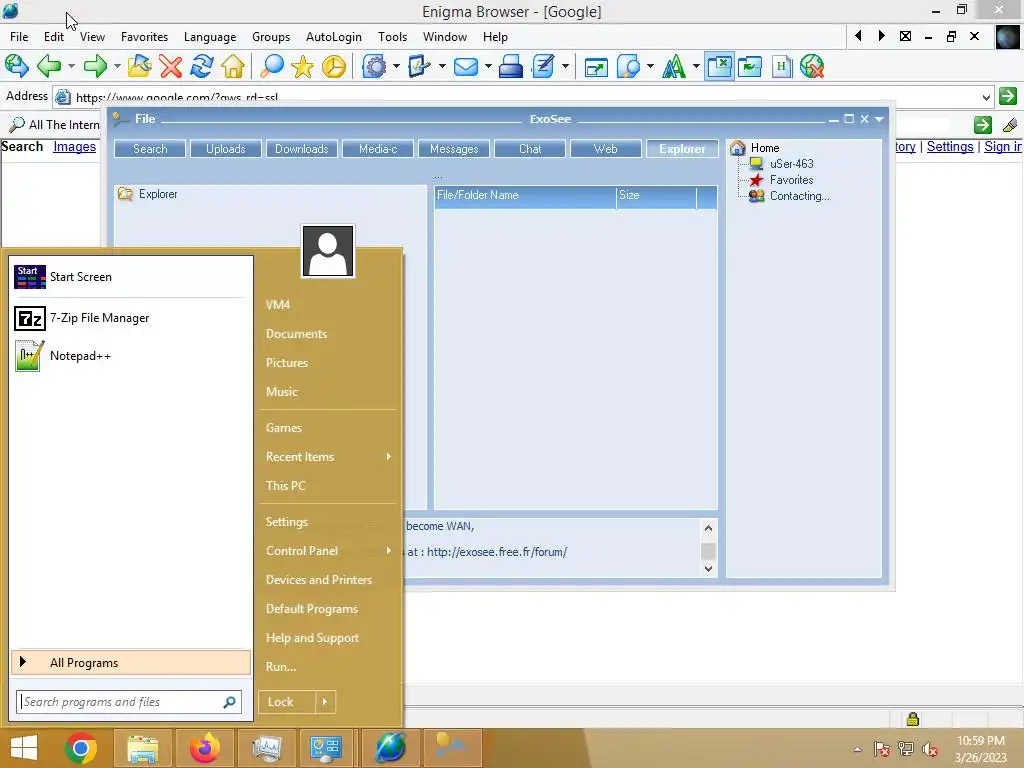The width and height of the screenshot is (1024, 768).
Task: Click the highlighter pen icon
Action: pyautogui.click(x=1010, y=125)
